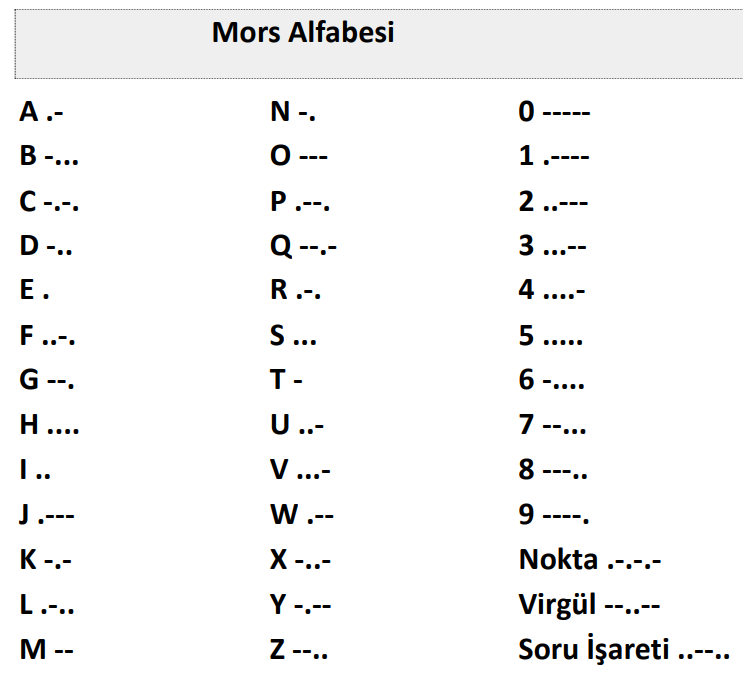
Task: Select the C -.-. entry
Action: (x=49, y=201)
